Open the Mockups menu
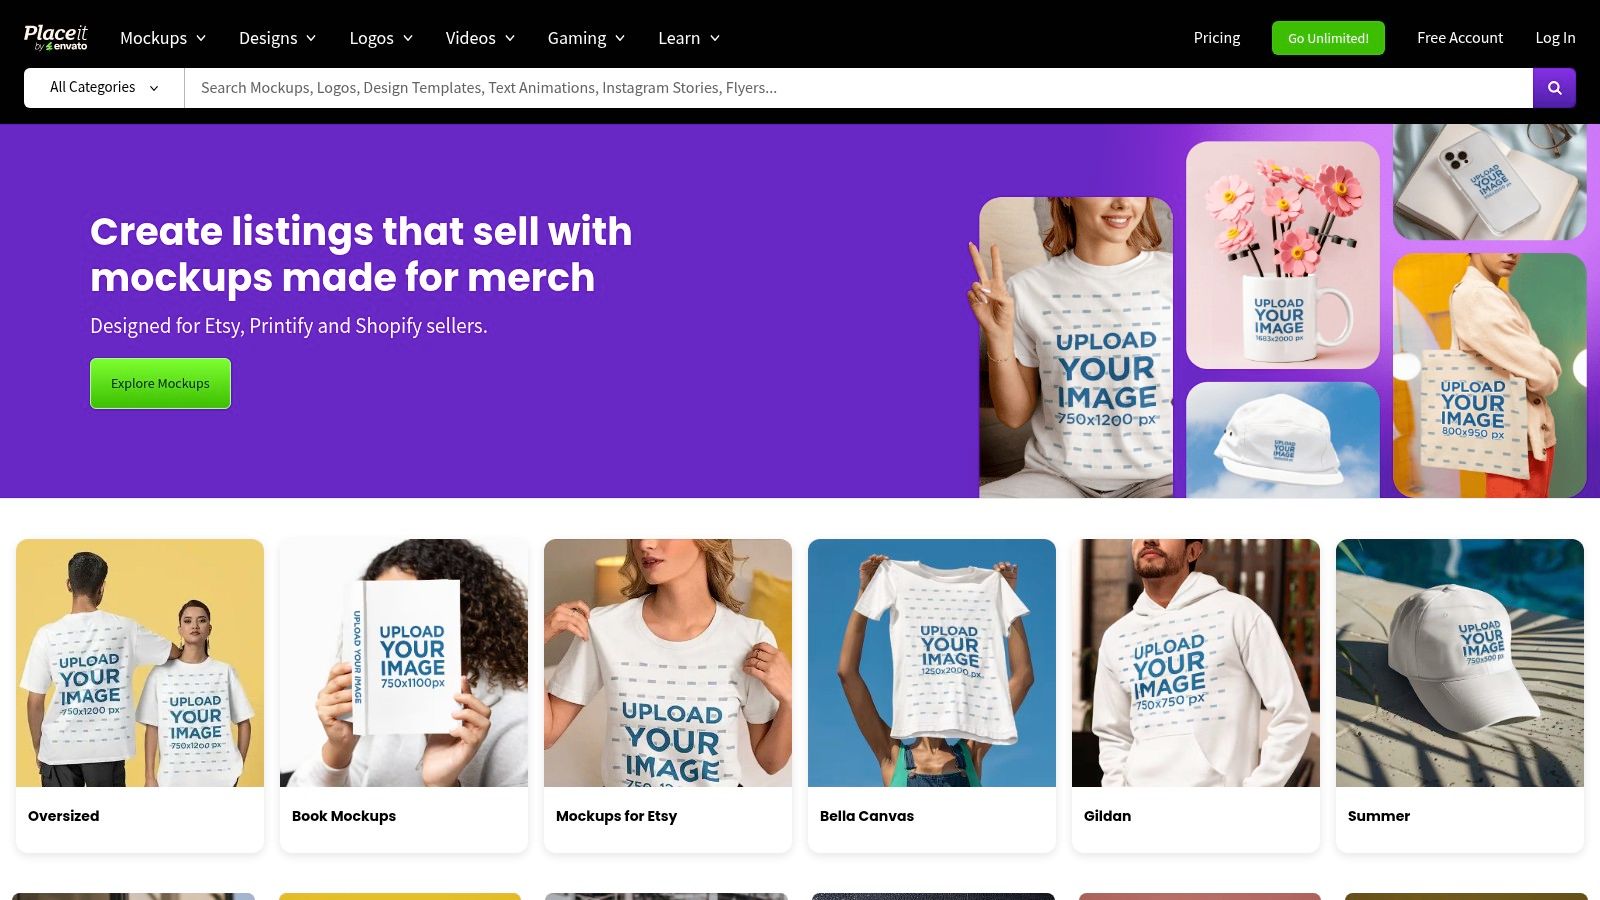Image resolution: width=1600 pixels, height=900 pixels. point(163,38)
